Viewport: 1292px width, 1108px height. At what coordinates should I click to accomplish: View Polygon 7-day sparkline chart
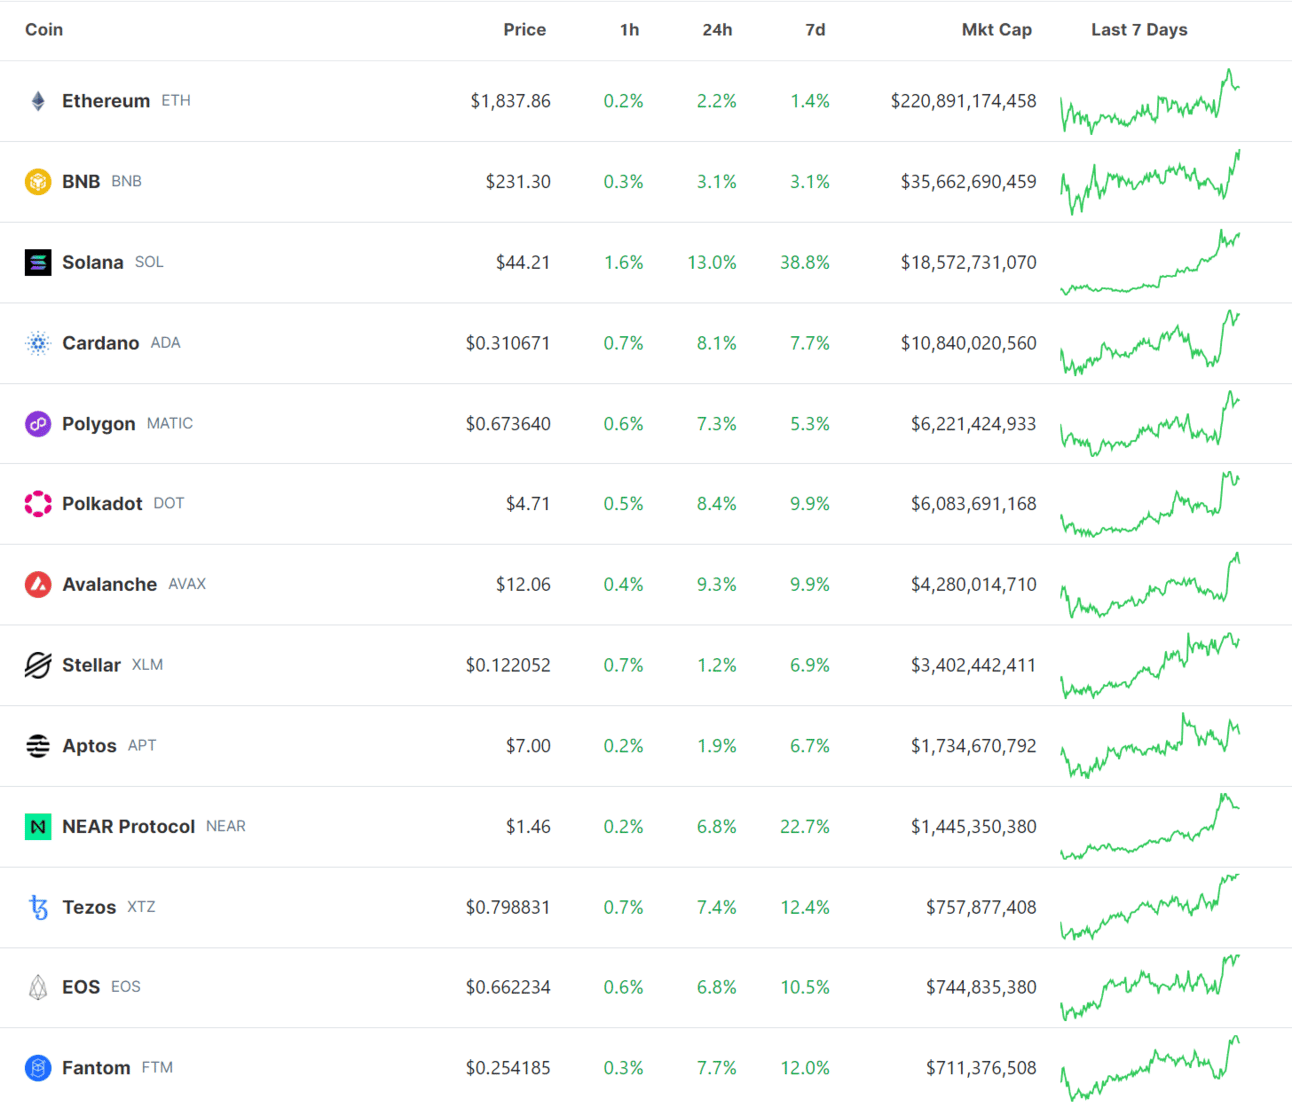[1150, 424]
